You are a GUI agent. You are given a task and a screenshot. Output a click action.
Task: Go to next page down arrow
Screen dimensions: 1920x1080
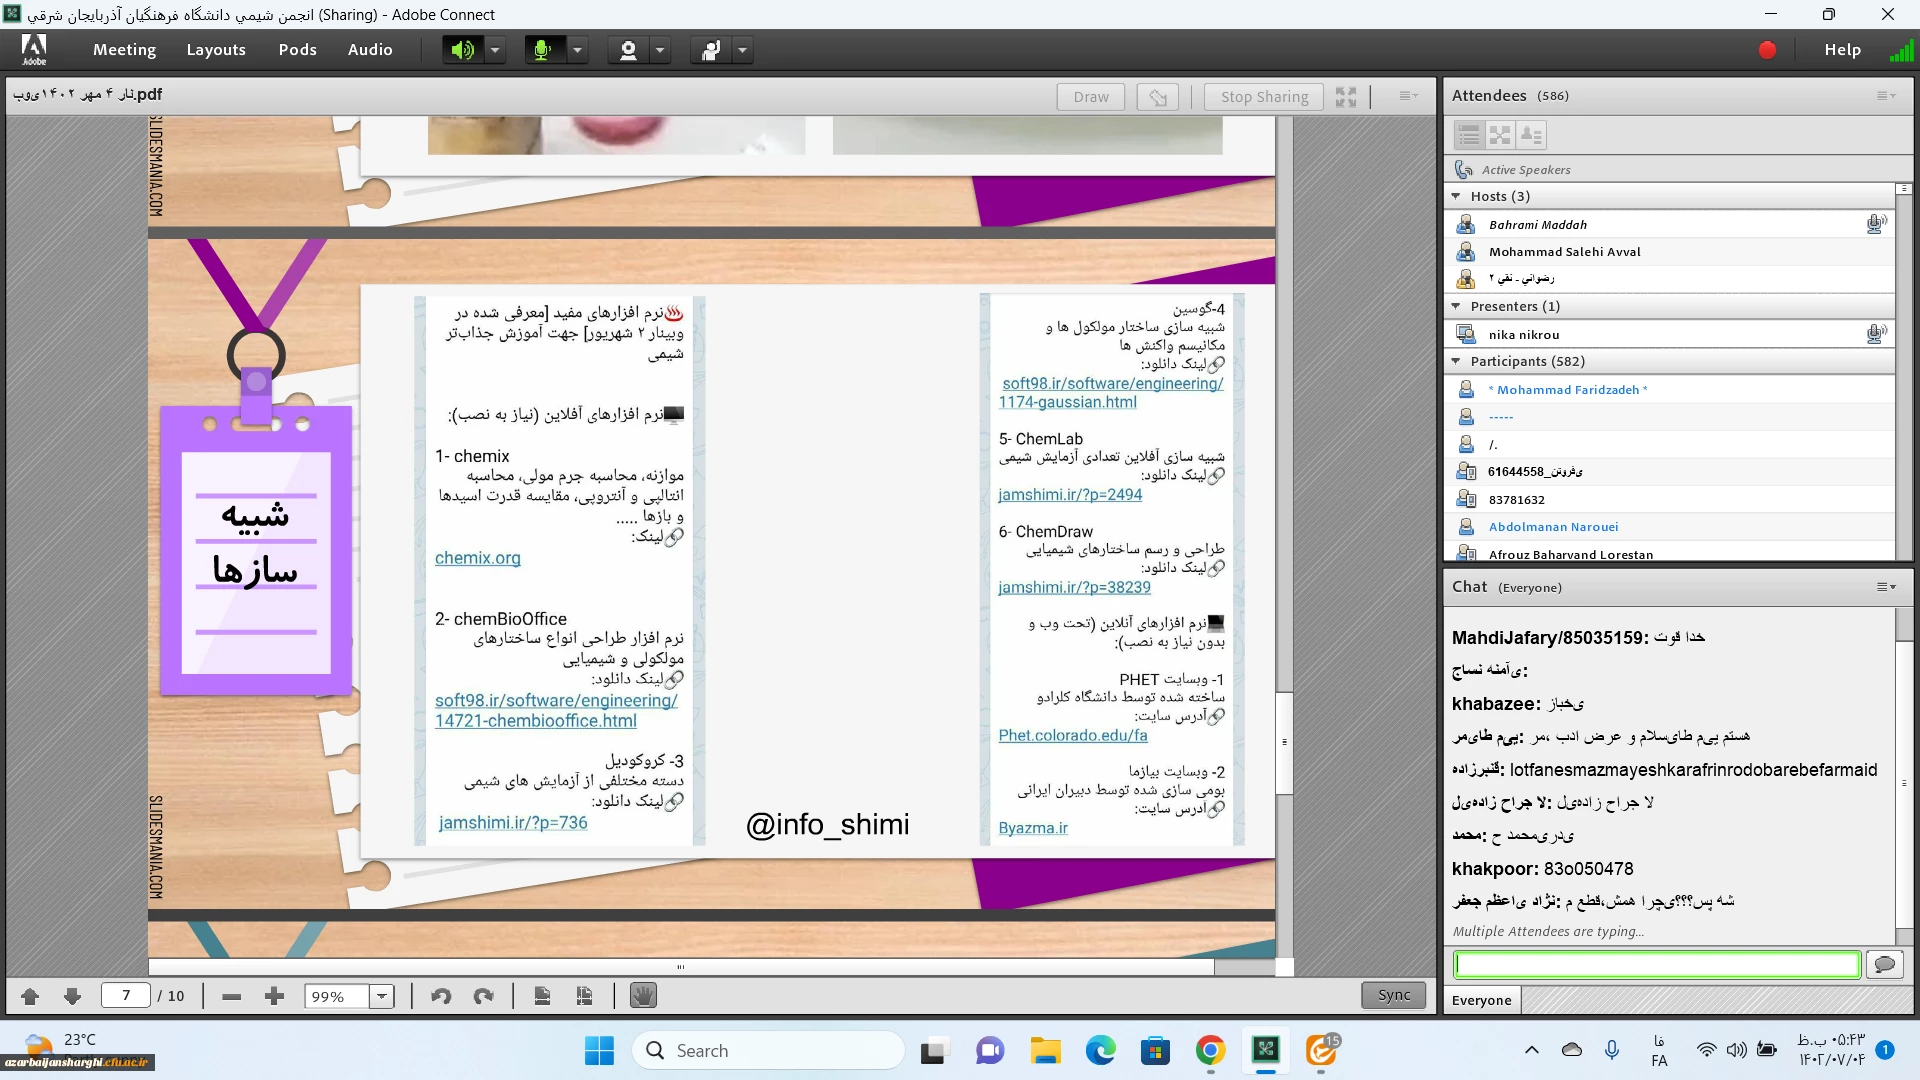[72, 996]
